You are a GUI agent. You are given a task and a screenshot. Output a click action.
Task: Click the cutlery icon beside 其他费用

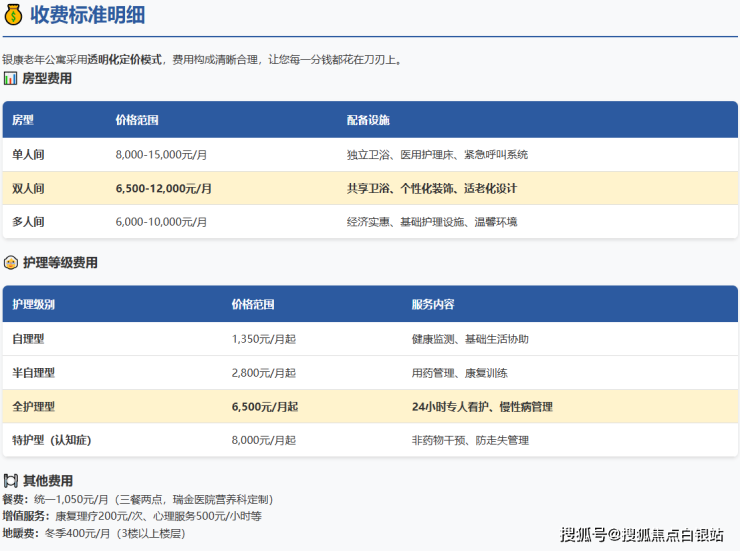tap(10, 480)
